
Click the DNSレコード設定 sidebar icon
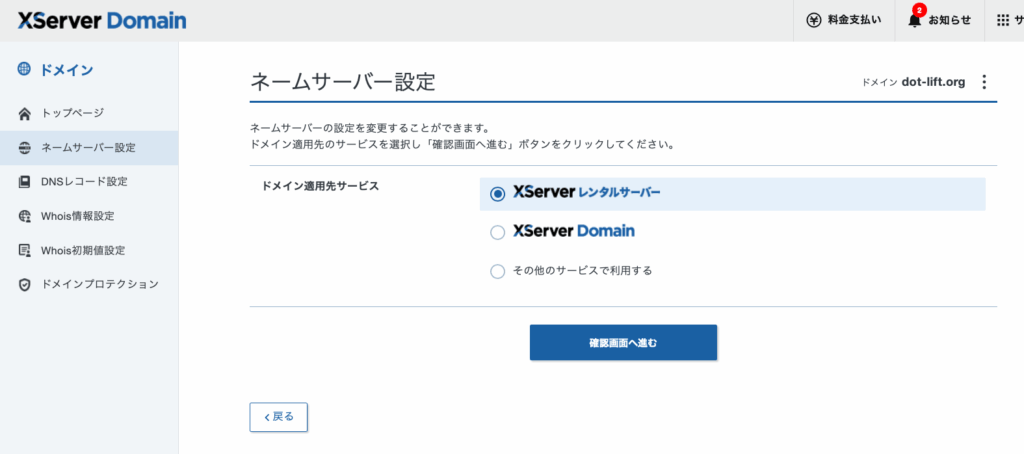click(25, 182)
